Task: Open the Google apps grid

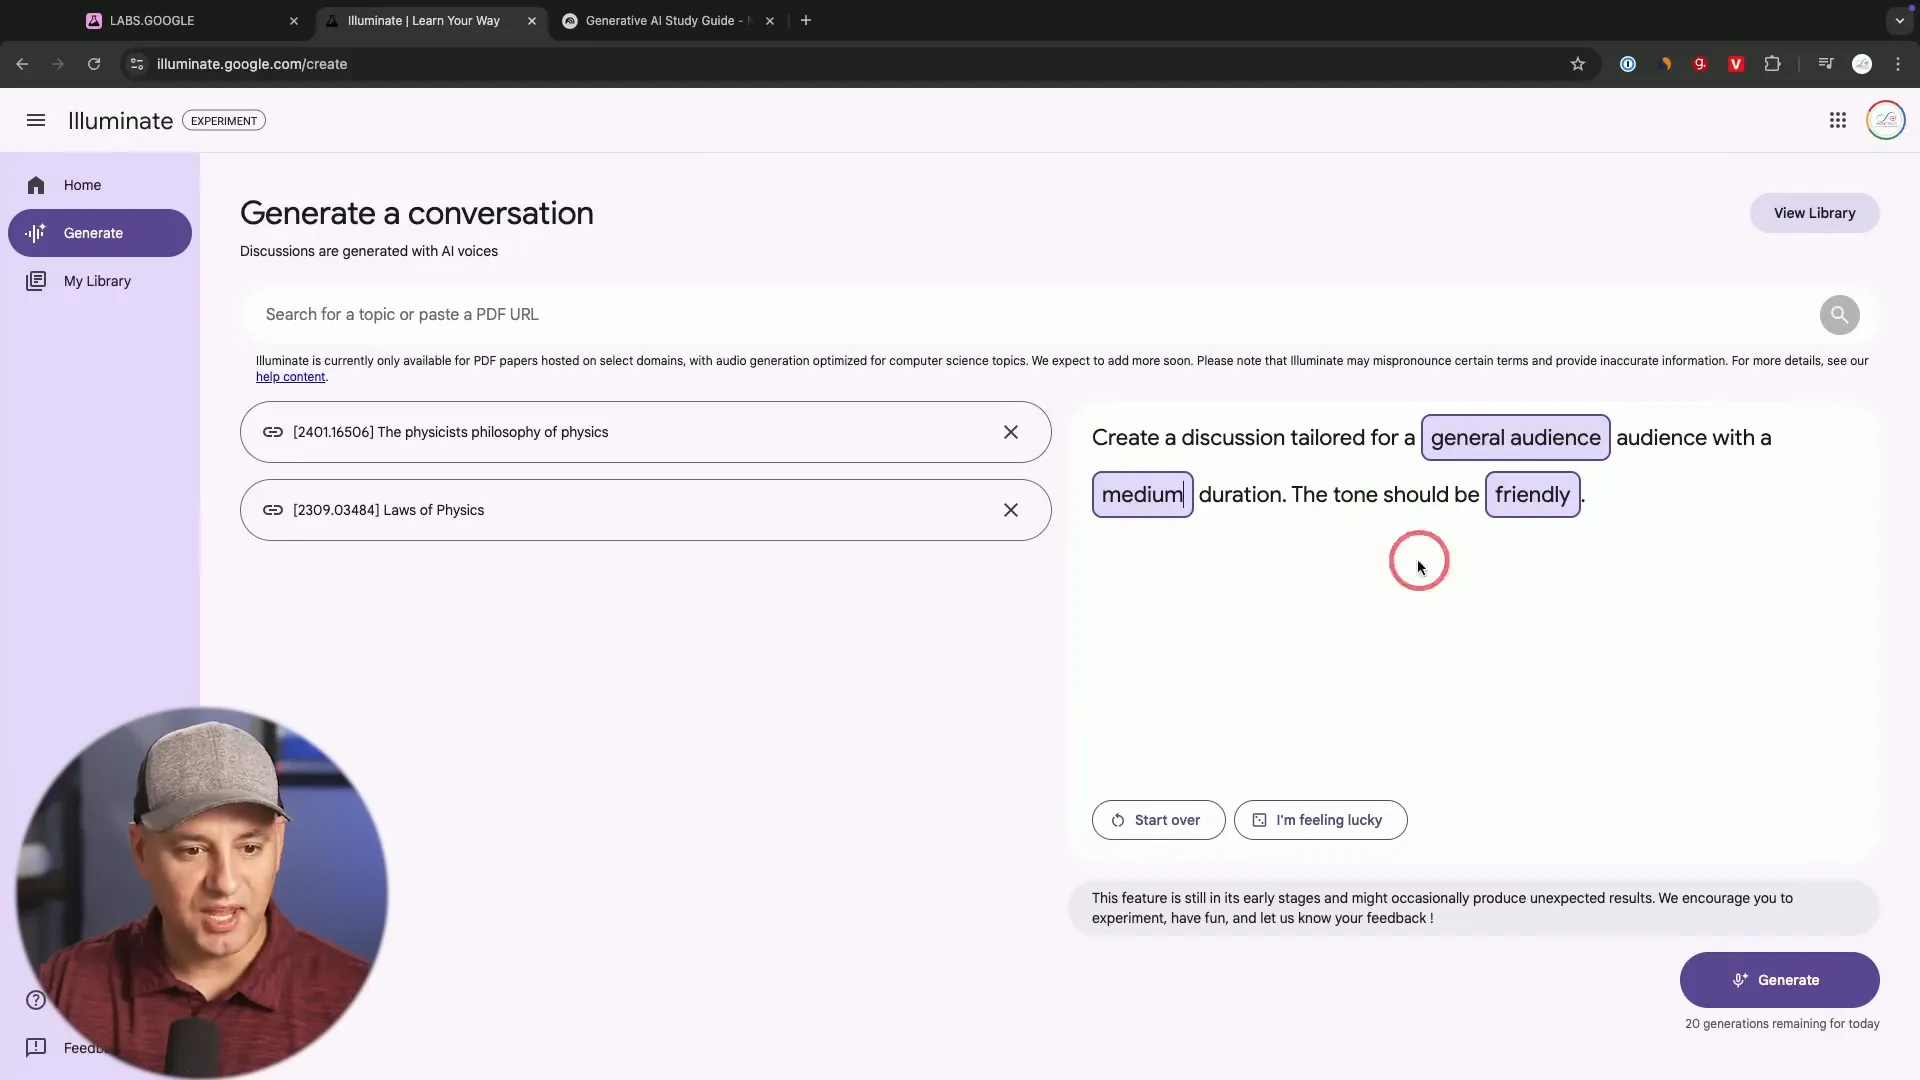Action: [1837, 120]
